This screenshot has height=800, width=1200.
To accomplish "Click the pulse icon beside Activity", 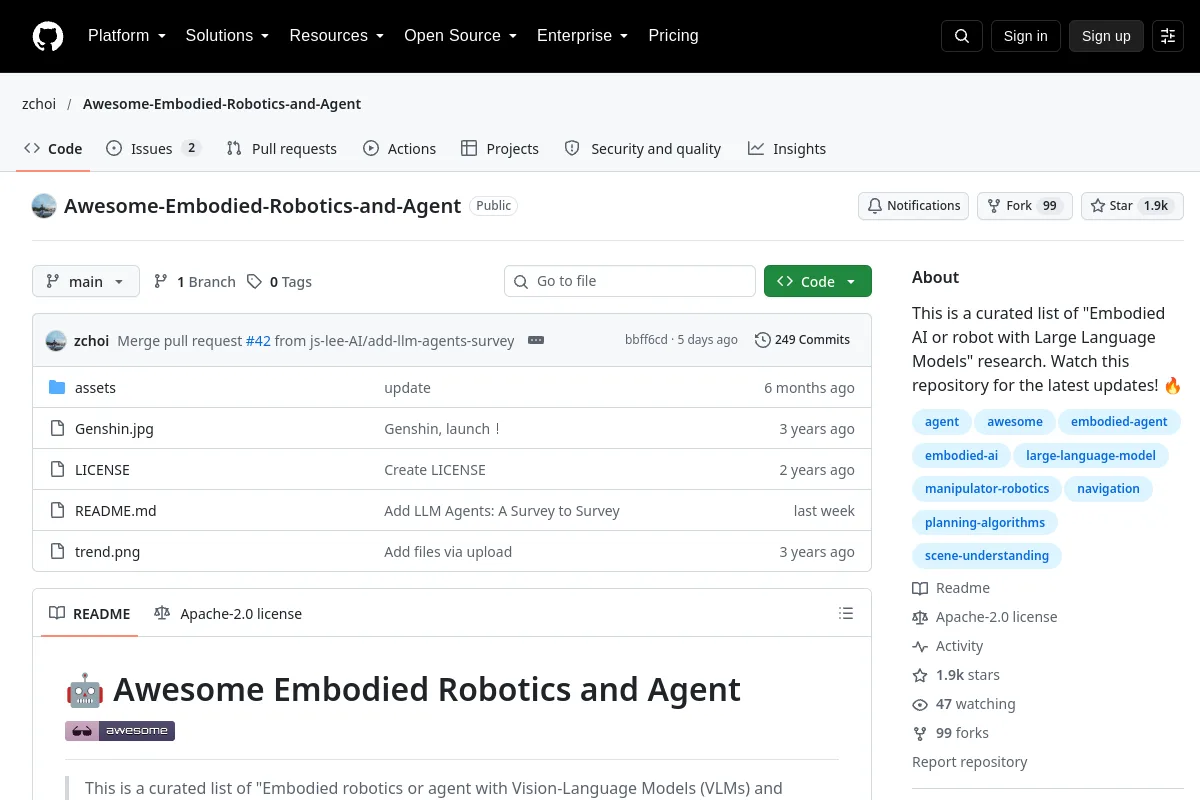I will point(920,646).
